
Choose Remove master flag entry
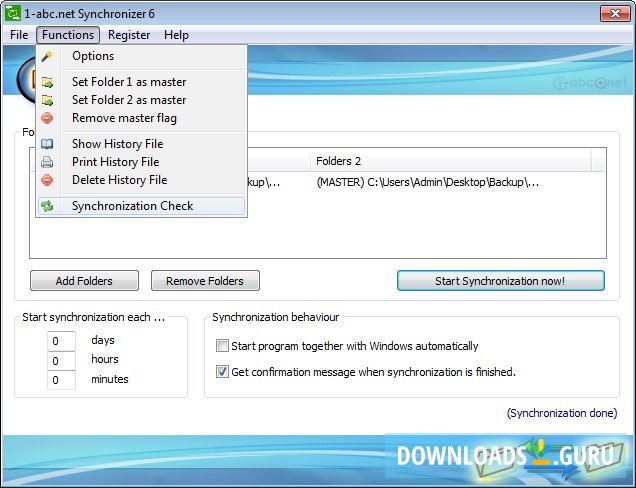pos(141,118)
